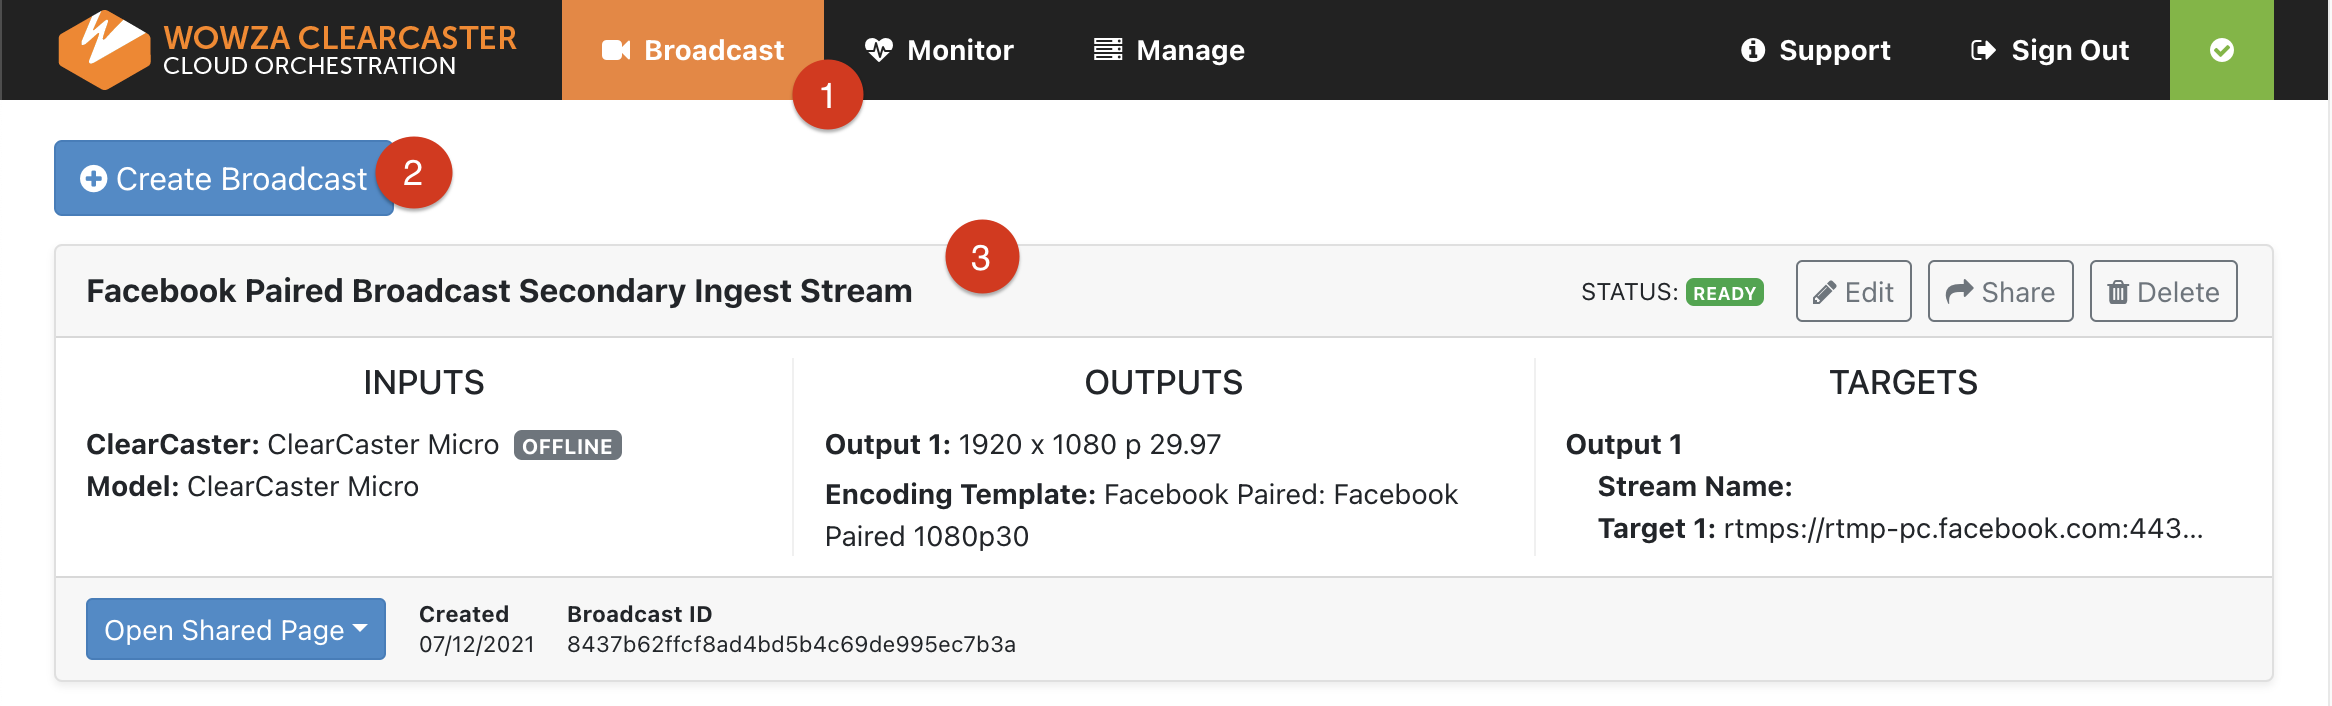Select the Broadcast ID value text

pos(790,645)
